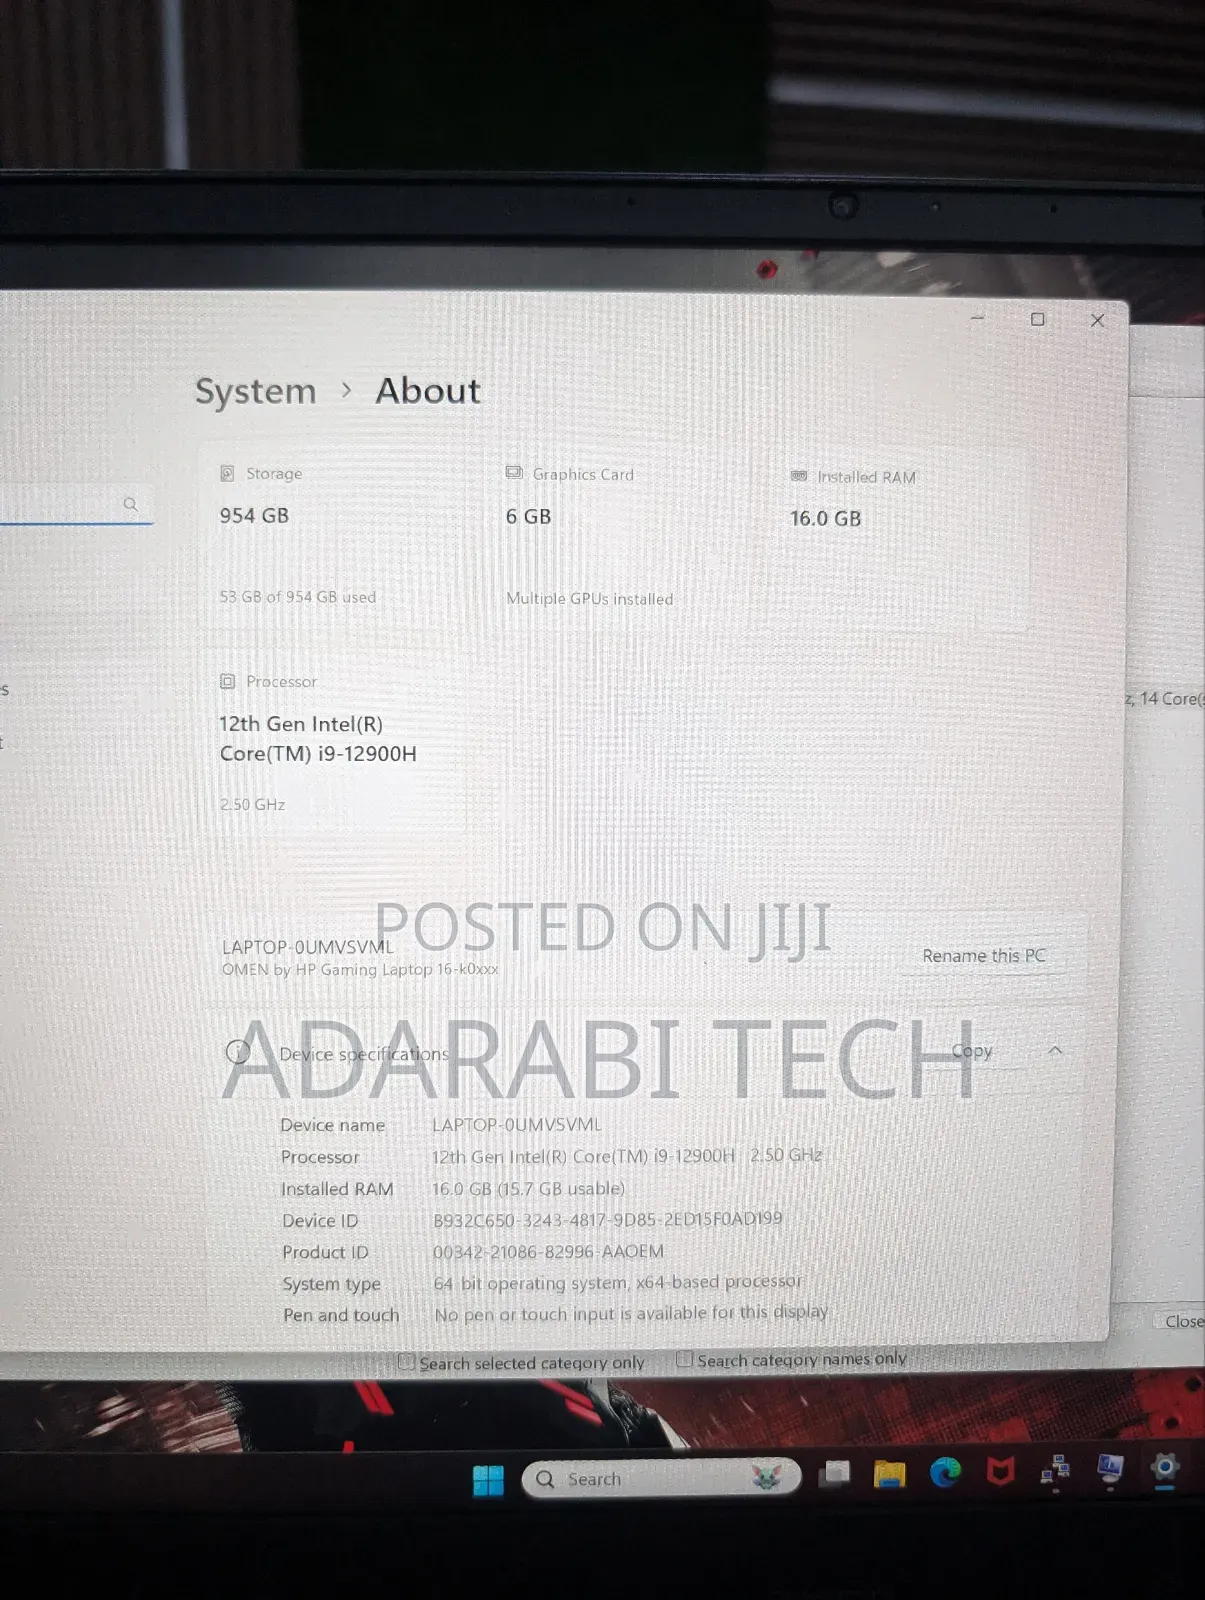The width and height of the screenshot is (1205, 1600).
Task: Open Task View from taskbar
Action: click(834, 1475)
